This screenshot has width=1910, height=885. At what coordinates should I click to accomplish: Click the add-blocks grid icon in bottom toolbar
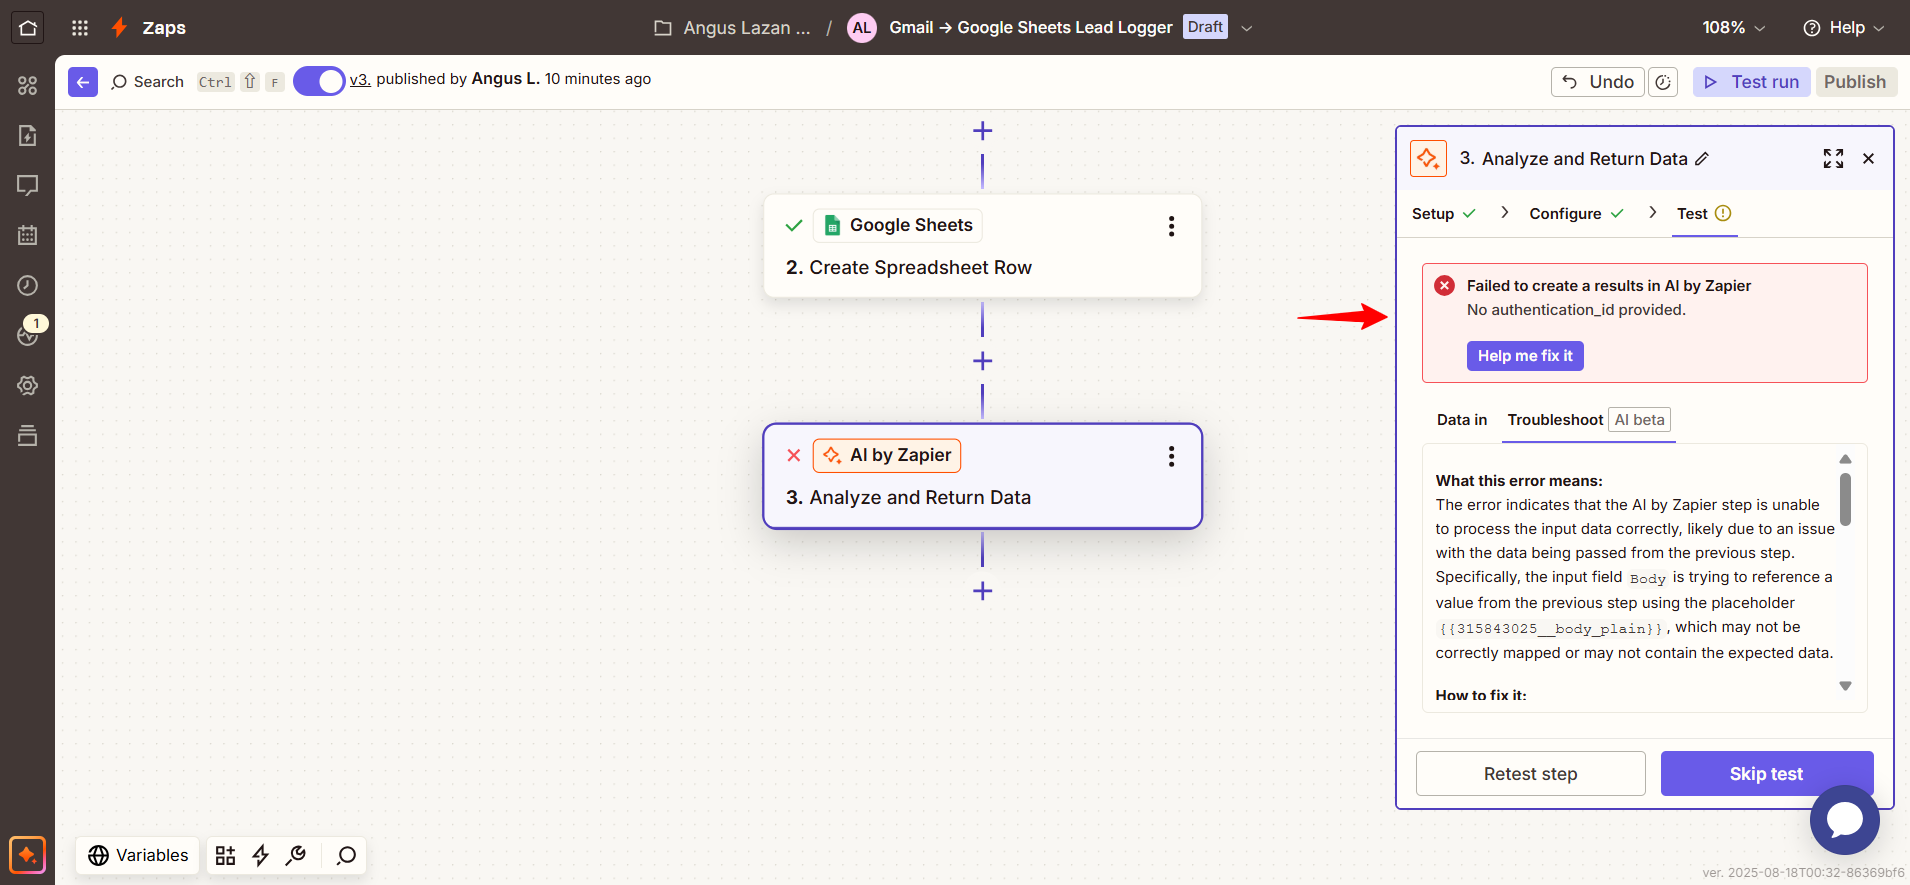(226, 855)
